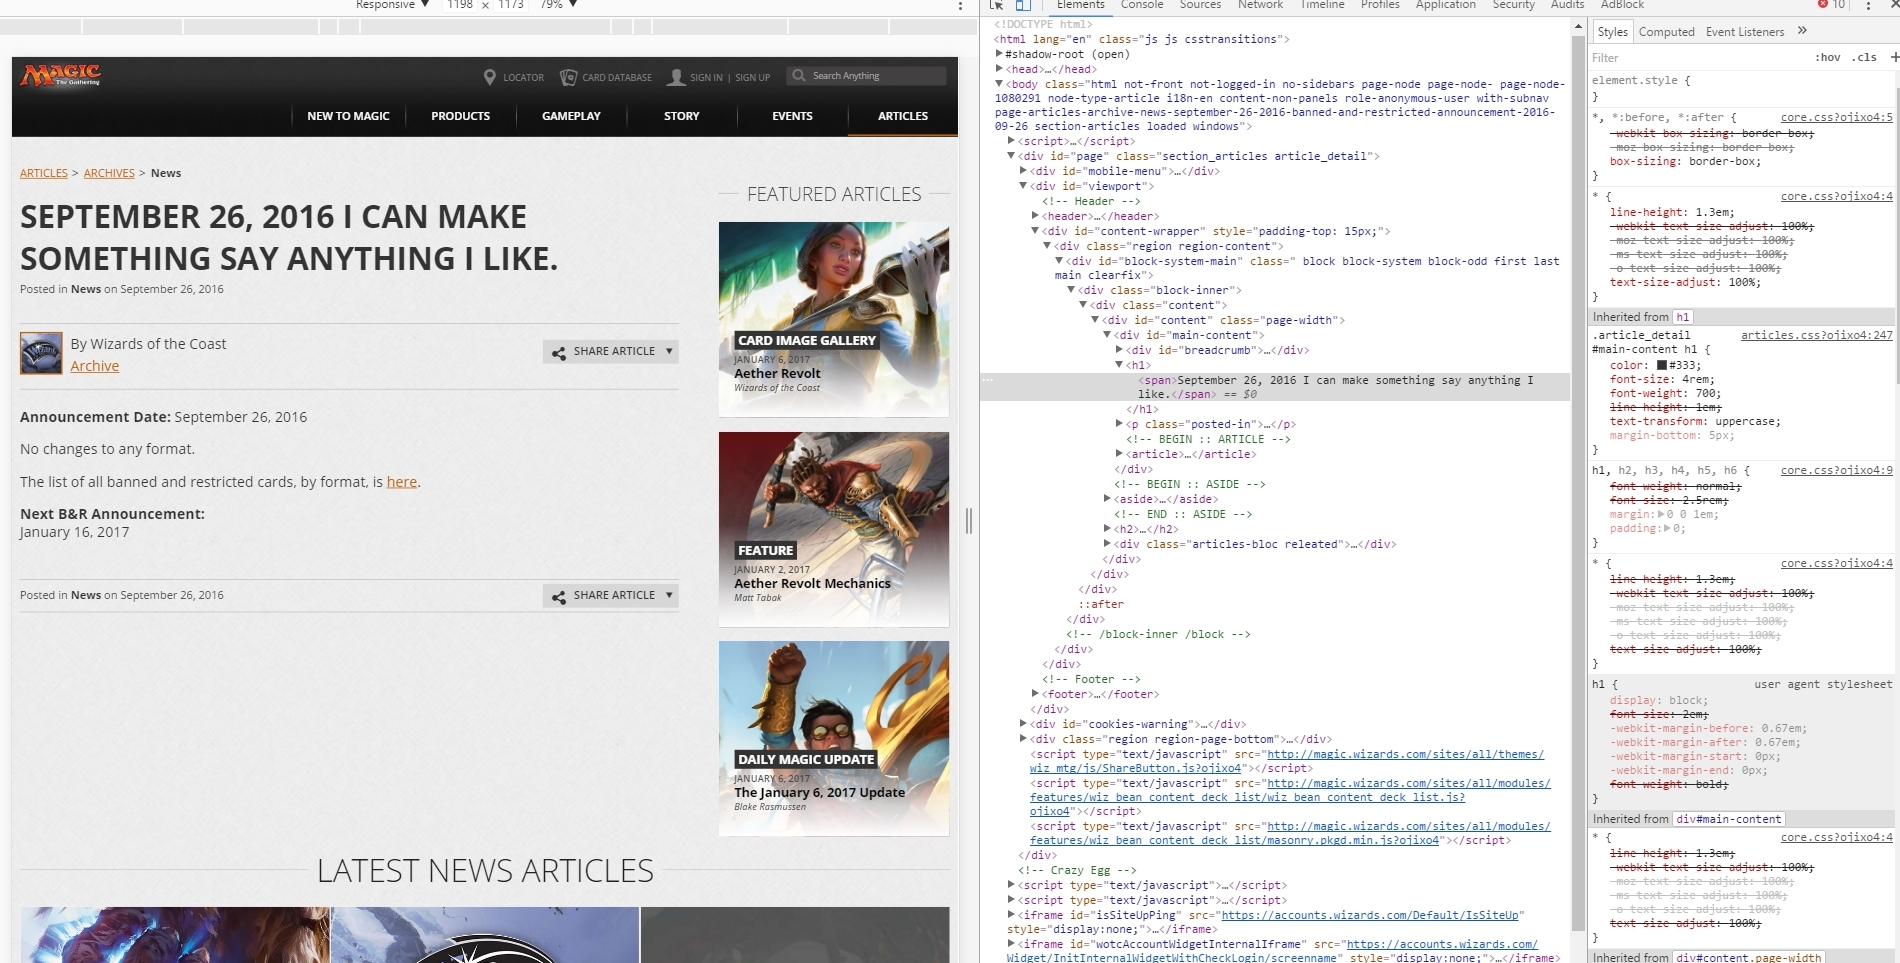The height and width of the screenshot is (963, 1900).
Task: Open the Responsive device dropdown
Action: [392, 5]
